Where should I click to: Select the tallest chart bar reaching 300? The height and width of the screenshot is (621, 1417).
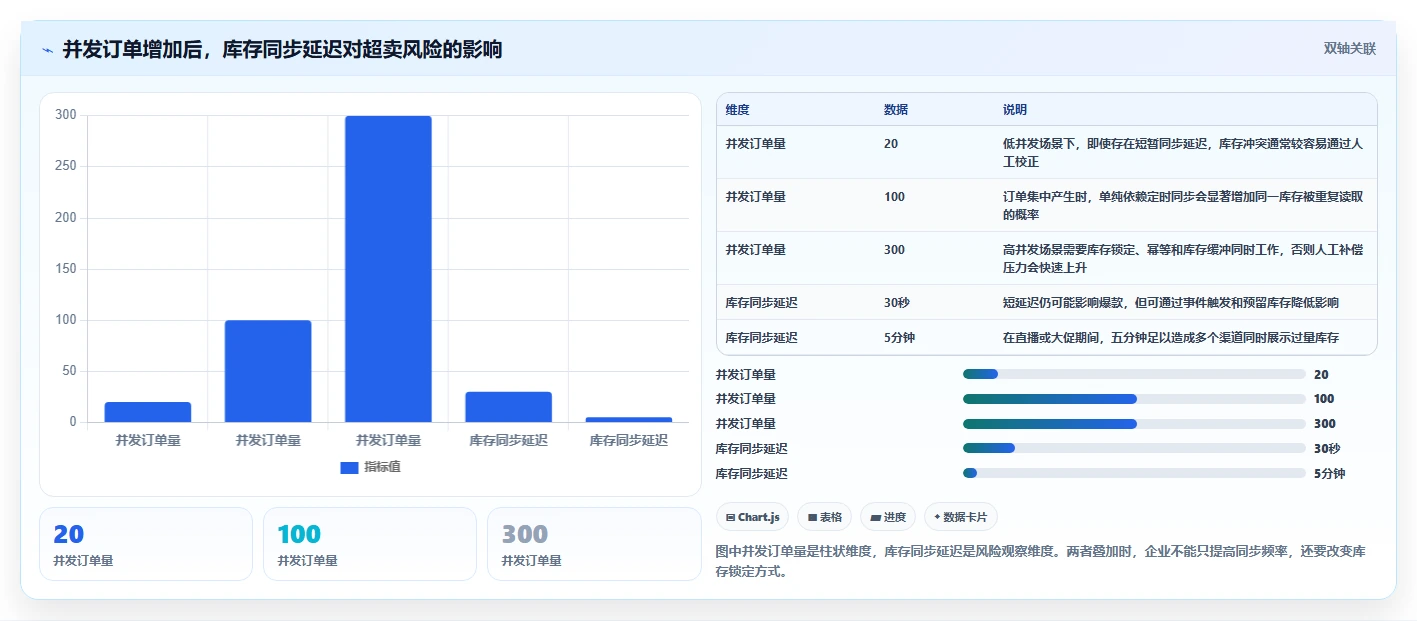(388, 269)
